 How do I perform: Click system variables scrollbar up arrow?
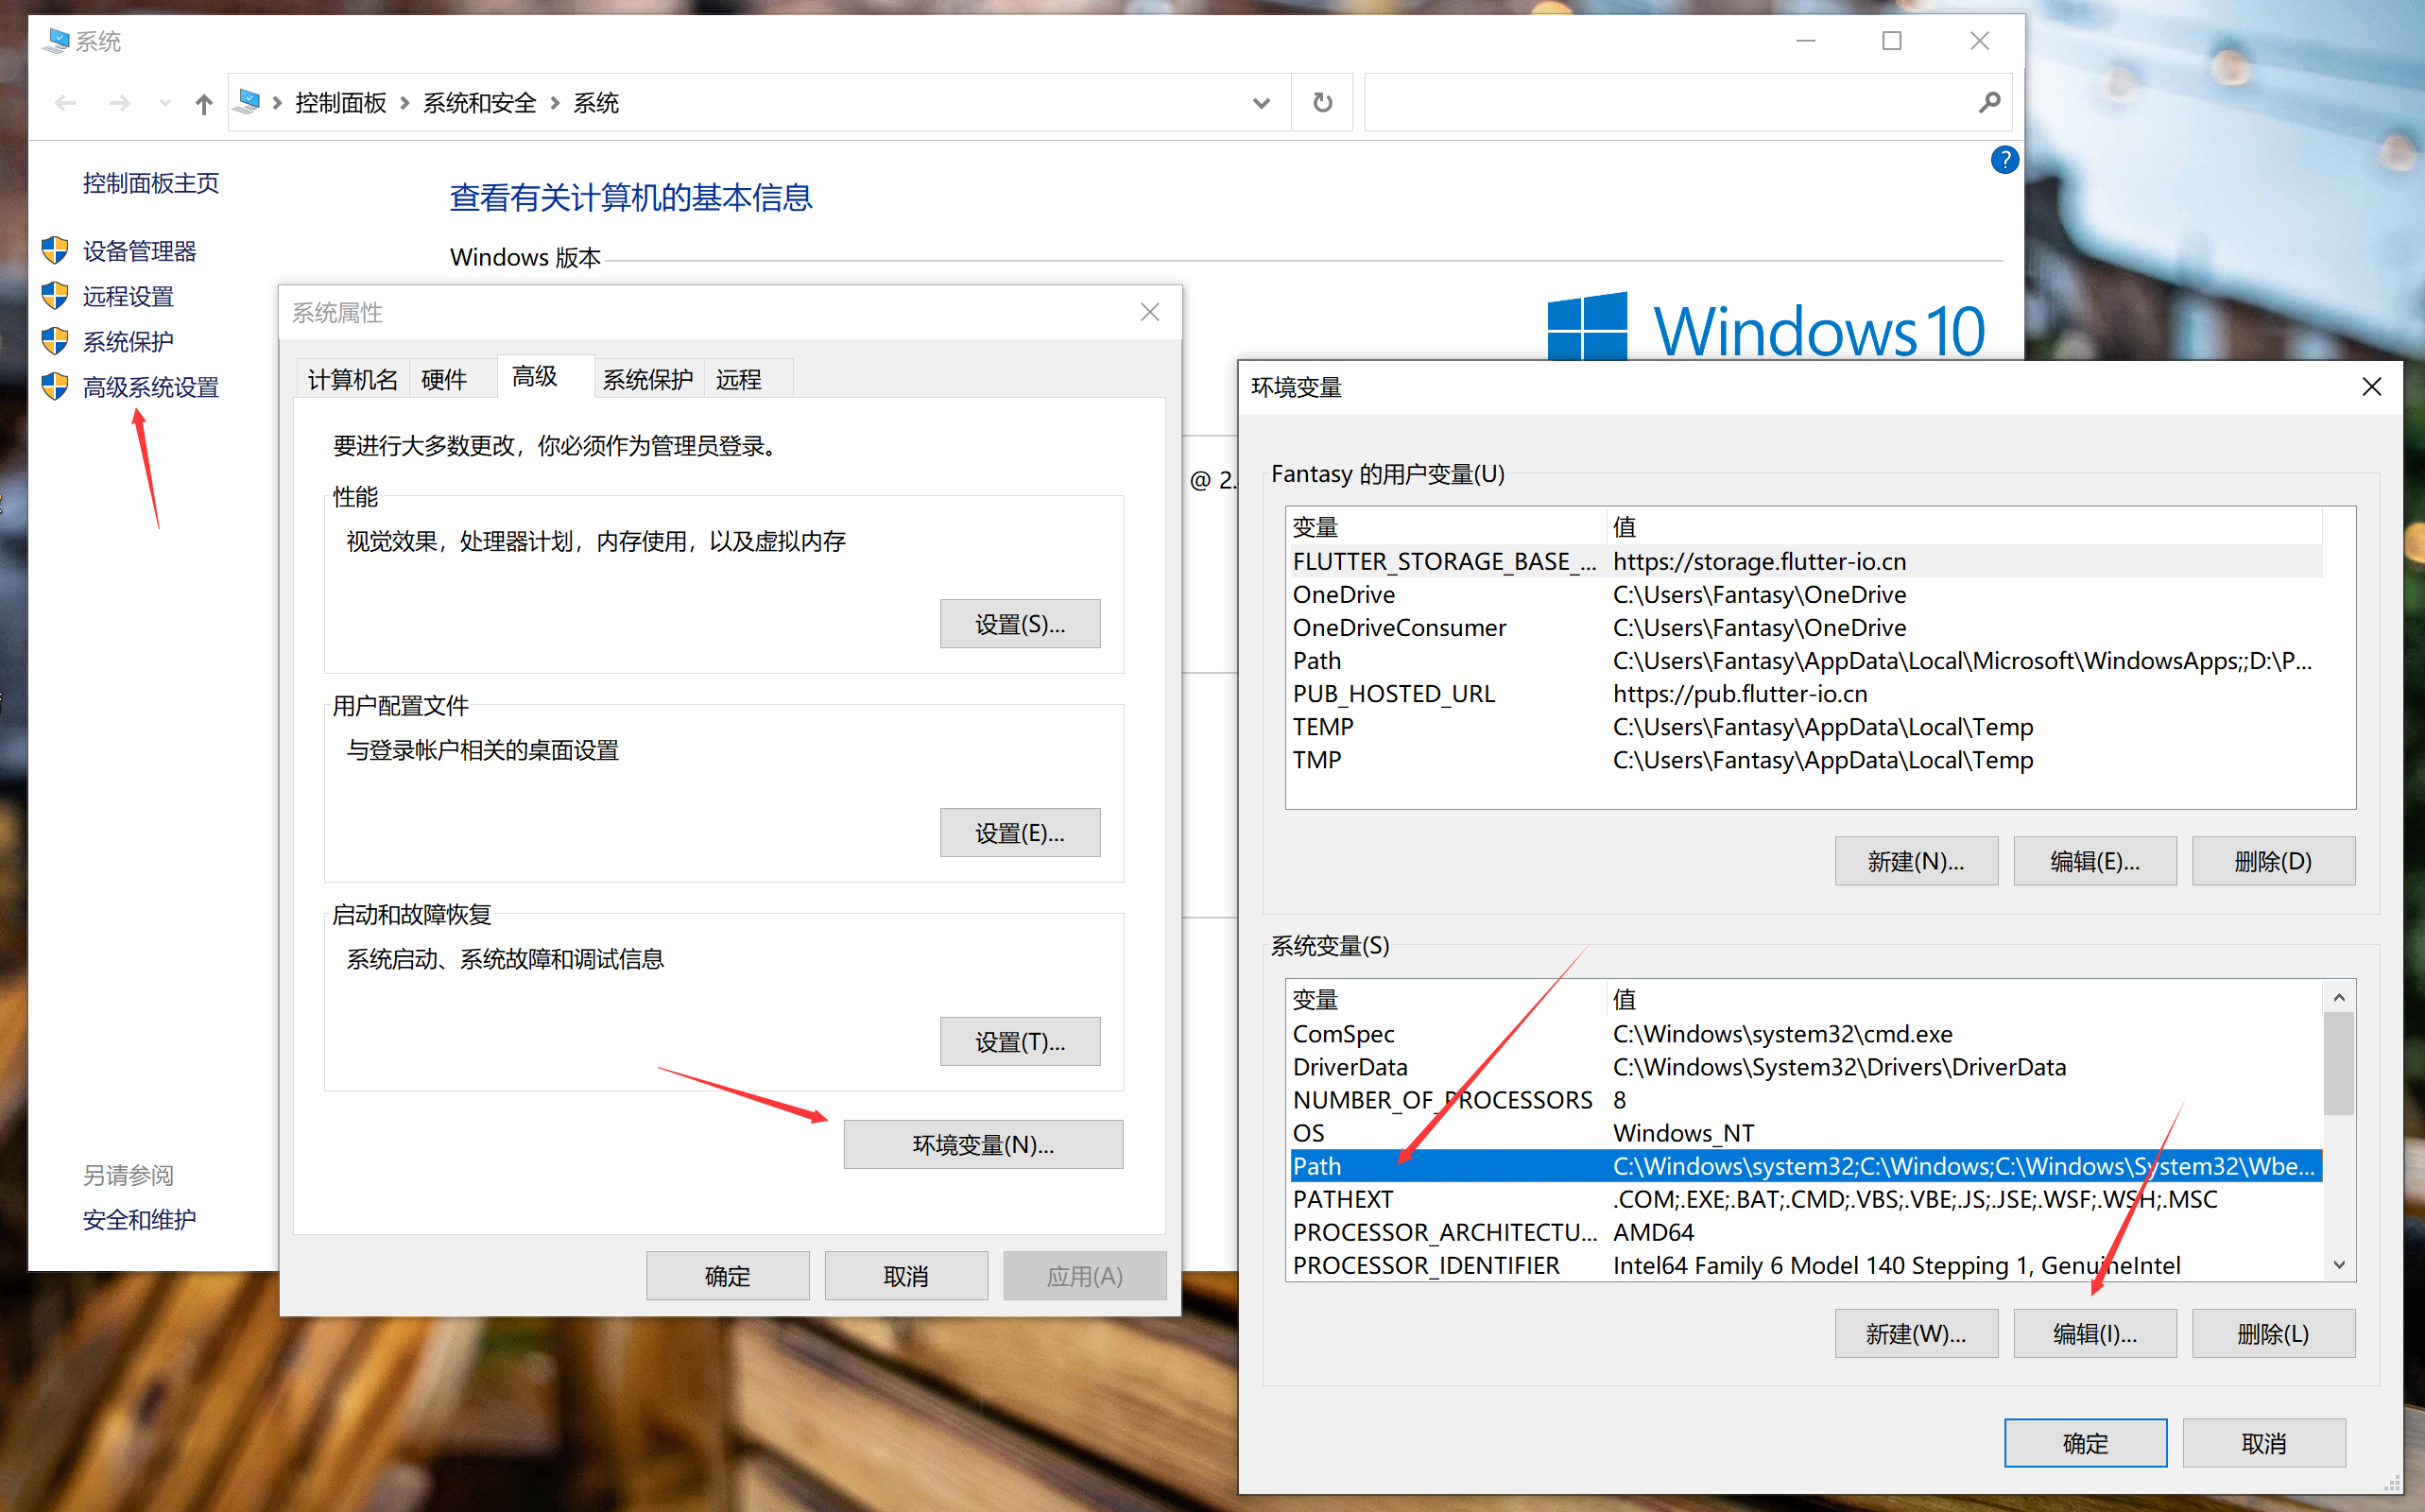click(2339, 997)
